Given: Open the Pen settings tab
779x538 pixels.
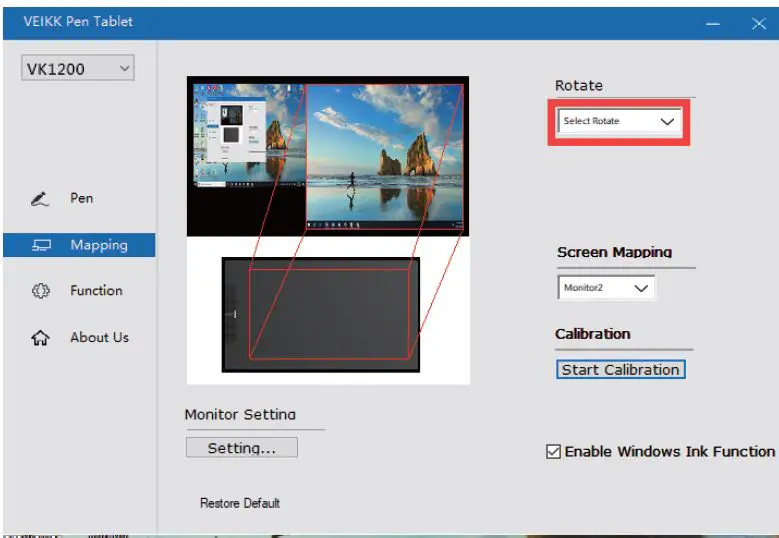Looking at the screenshot, I should (81, 198).
